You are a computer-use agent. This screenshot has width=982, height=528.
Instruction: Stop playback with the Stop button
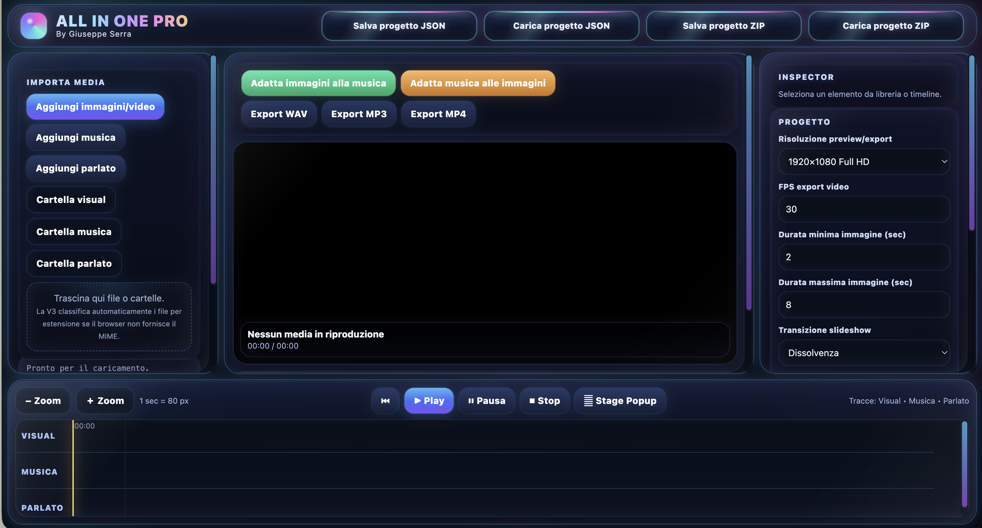point(544,401)
